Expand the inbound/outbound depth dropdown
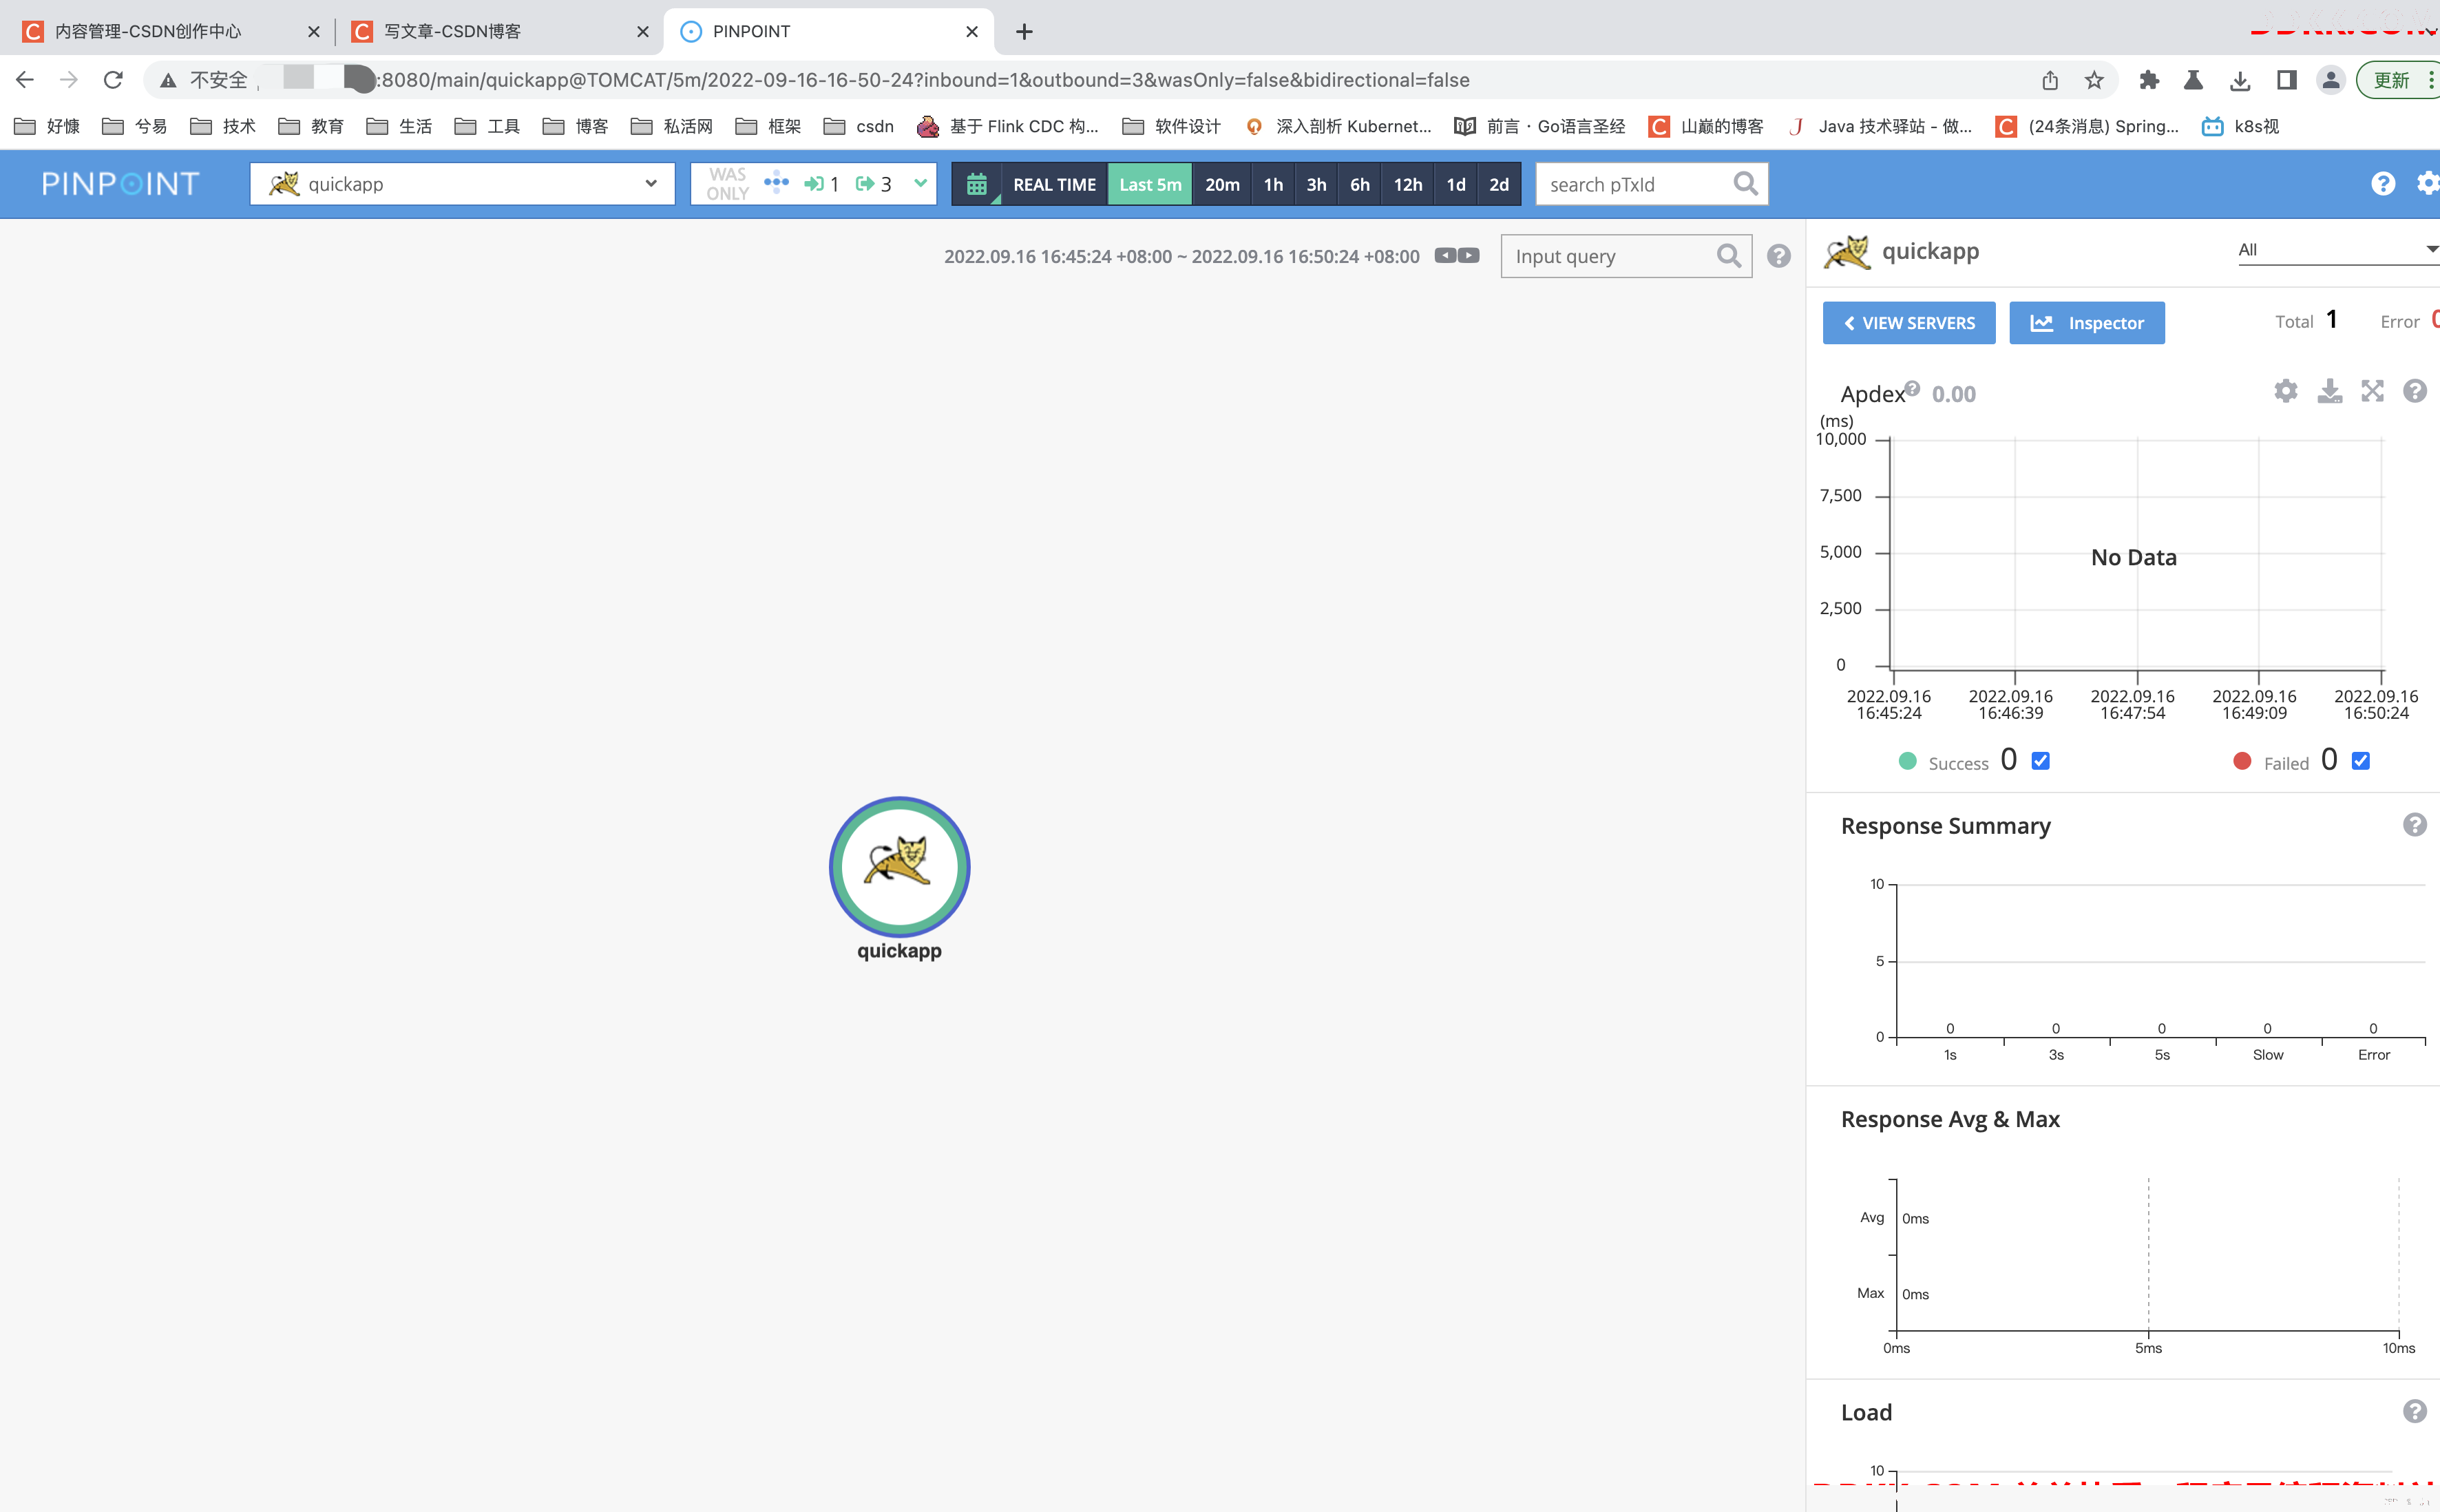 [920, 183]
